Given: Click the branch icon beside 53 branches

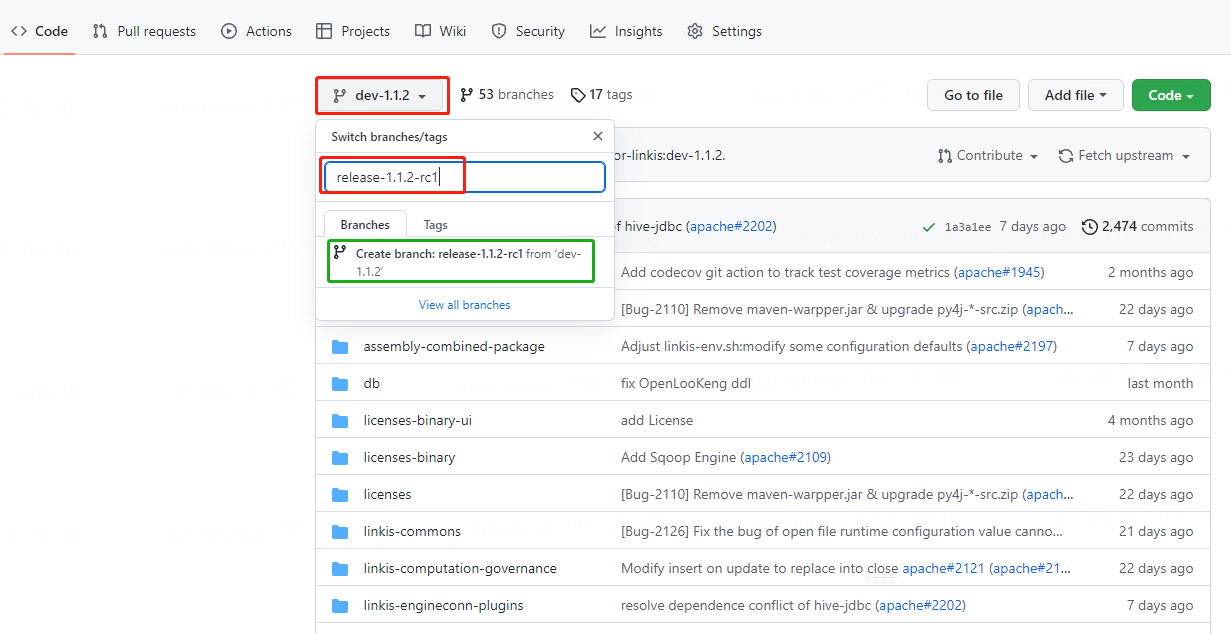Looking at the screenshot, I should click(x=467, y=95).
